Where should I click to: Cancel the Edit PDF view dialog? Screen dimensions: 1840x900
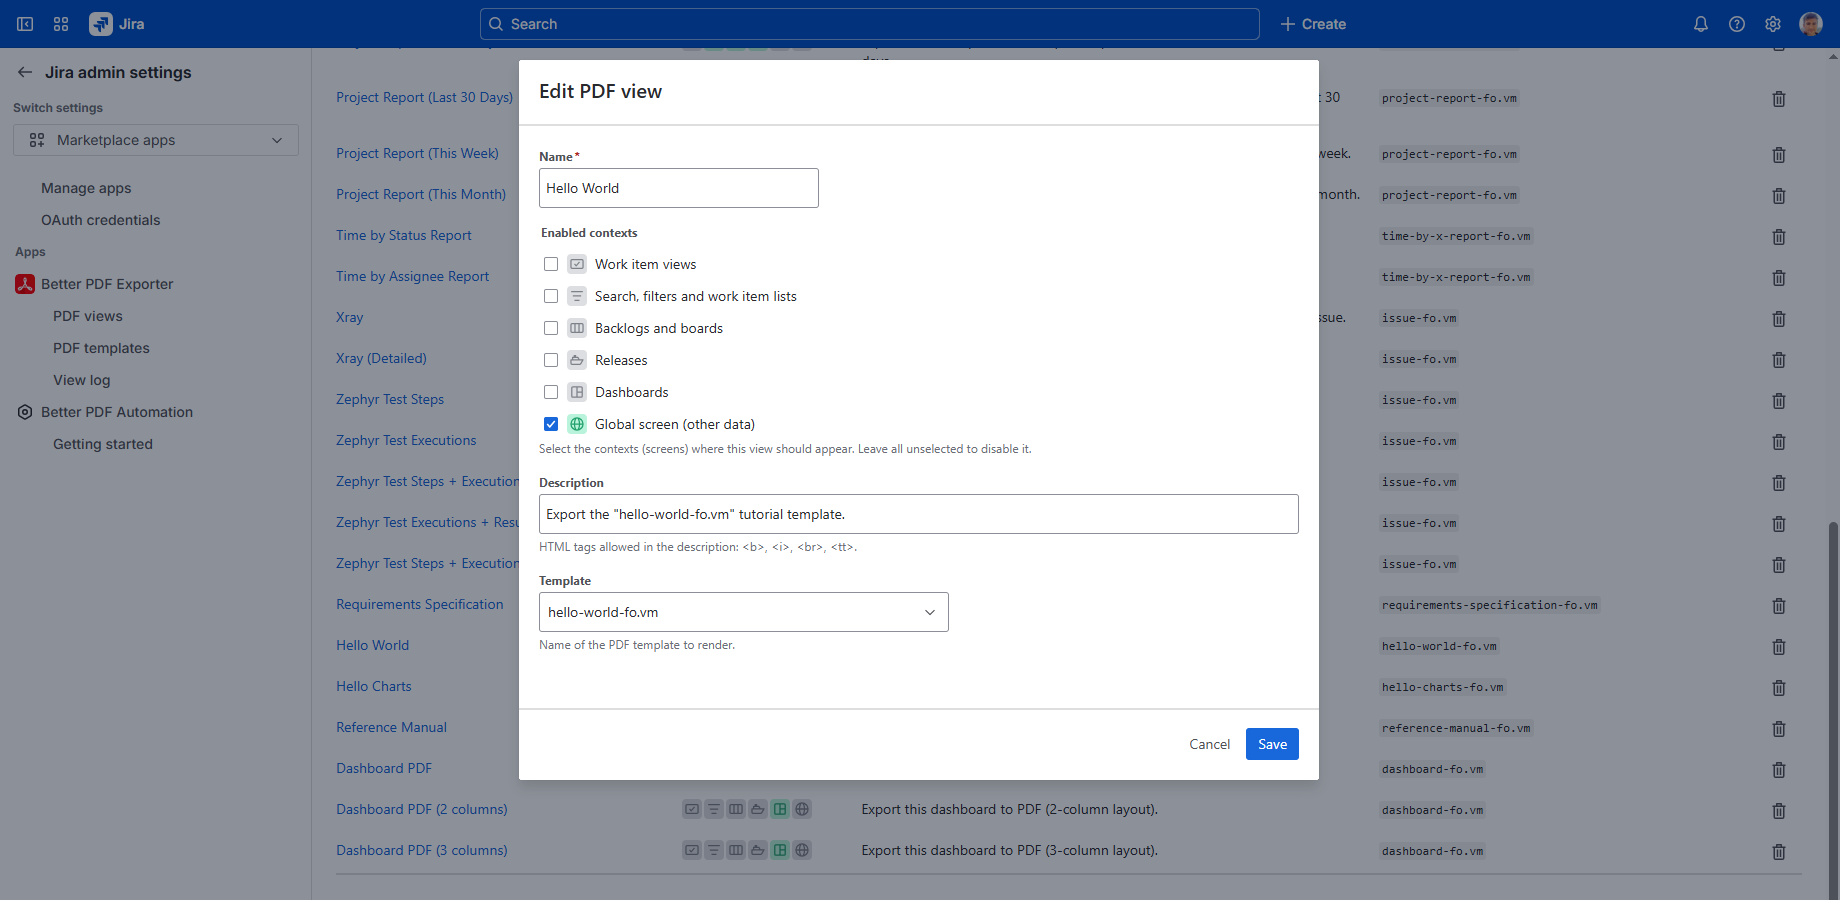1209,744
